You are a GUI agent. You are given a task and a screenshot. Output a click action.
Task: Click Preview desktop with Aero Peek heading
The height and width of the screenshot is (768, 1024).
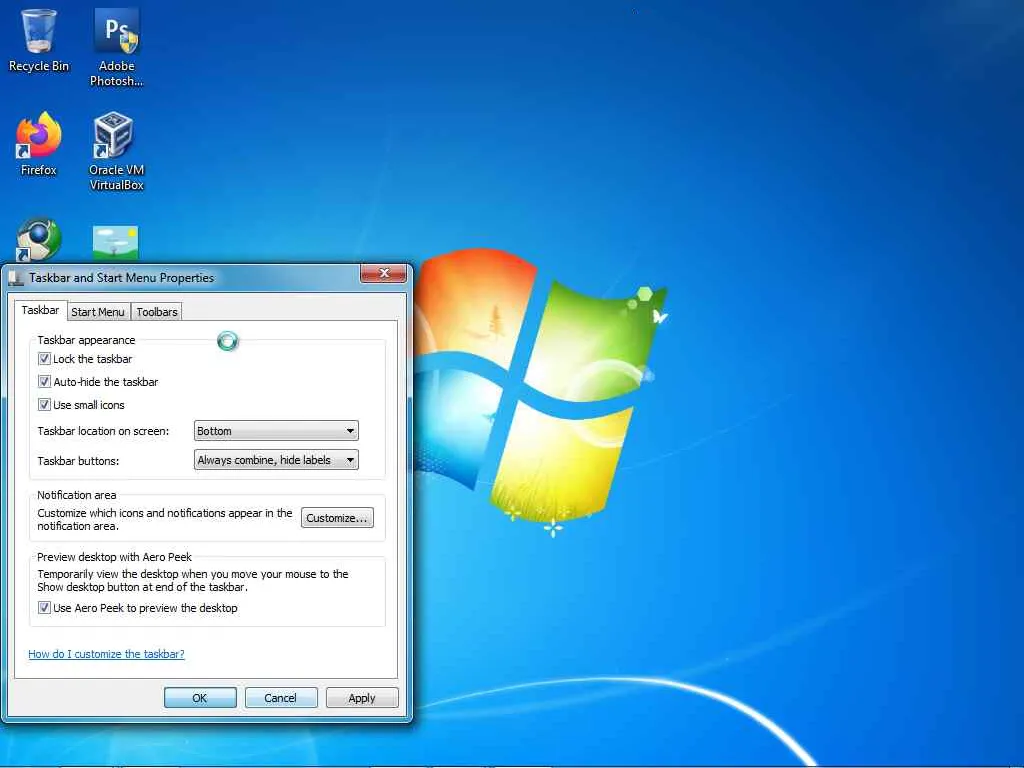(114, 557)
